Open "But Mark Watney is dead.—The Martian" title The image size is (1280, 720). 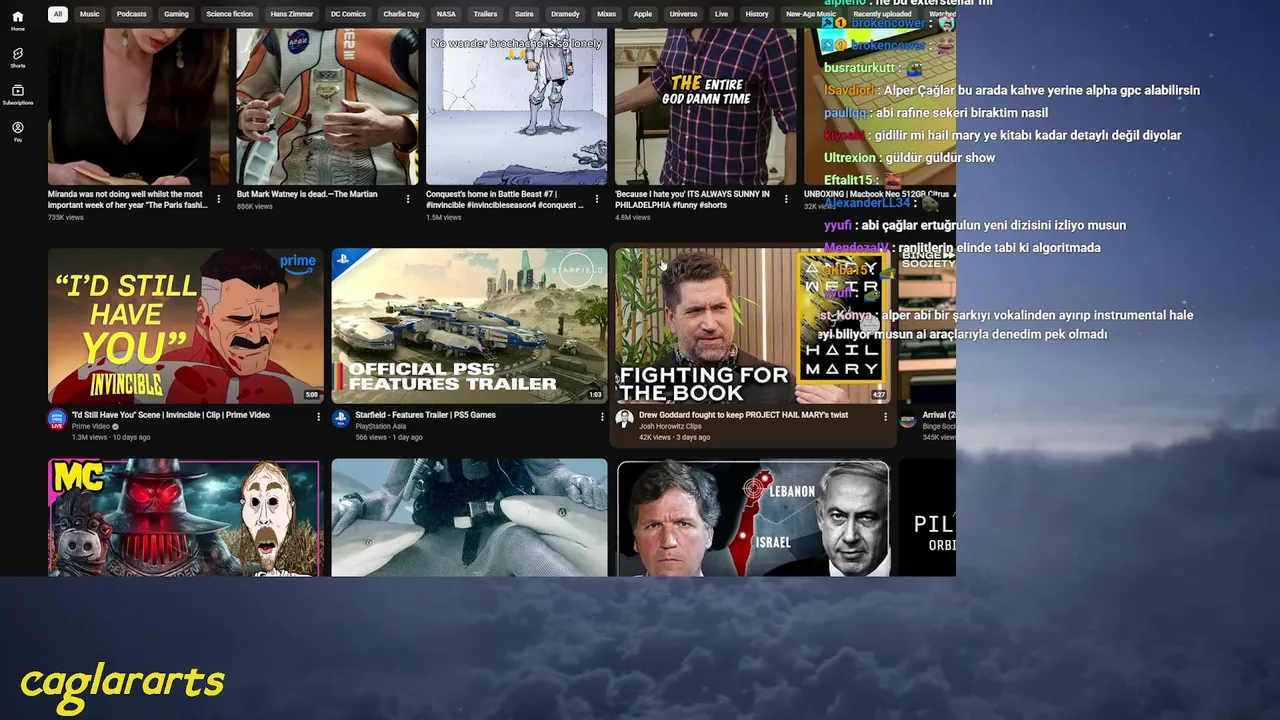(307, 194)
